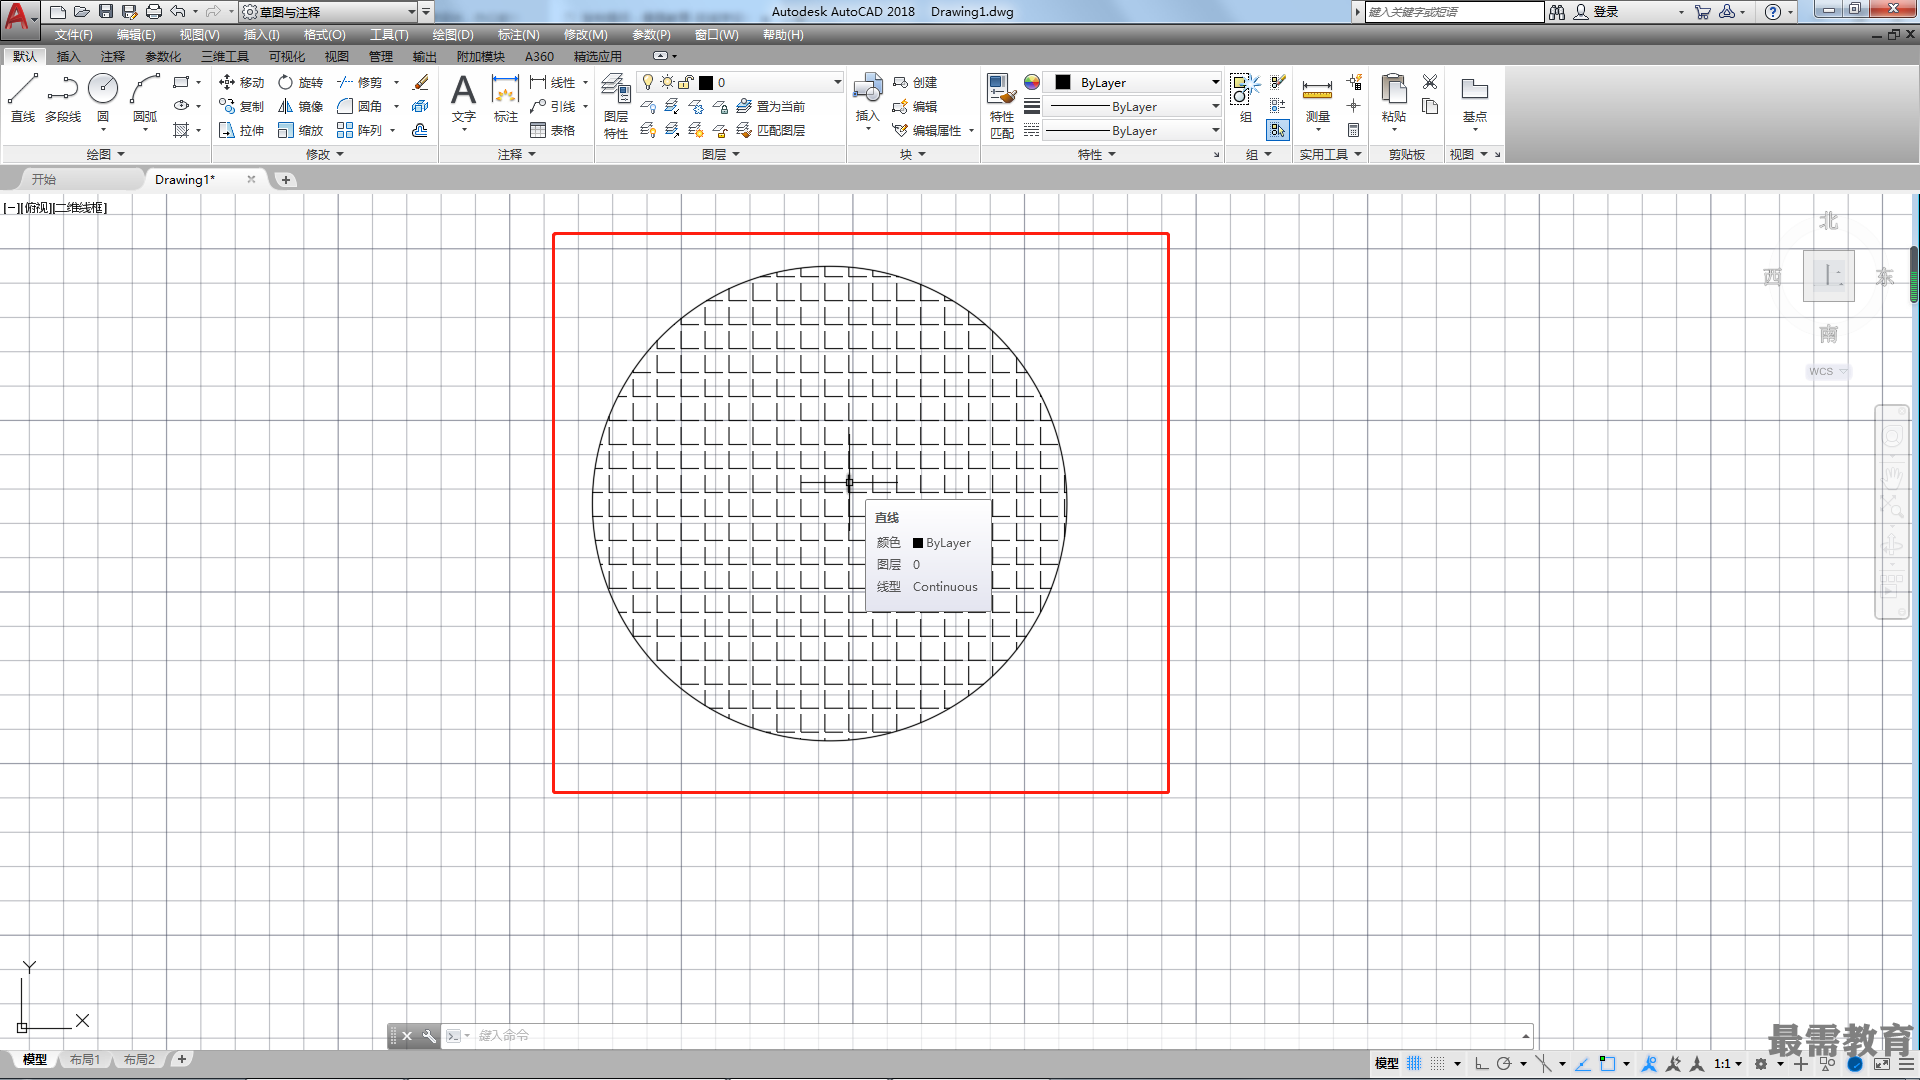1920x1080 pixels.
Task: Toggle Clean Screen in status bar
Action: click(x=1882, y=1064)
